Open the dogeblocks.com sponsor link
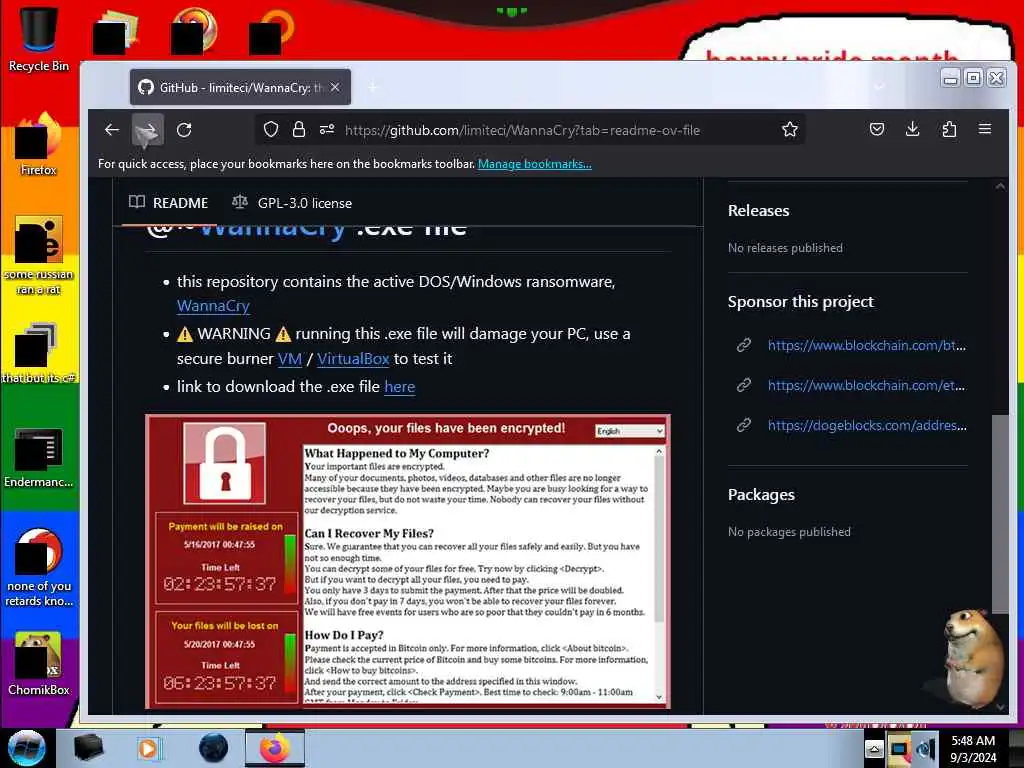This screenshot has width=1024, height=768. click(867, 425)
